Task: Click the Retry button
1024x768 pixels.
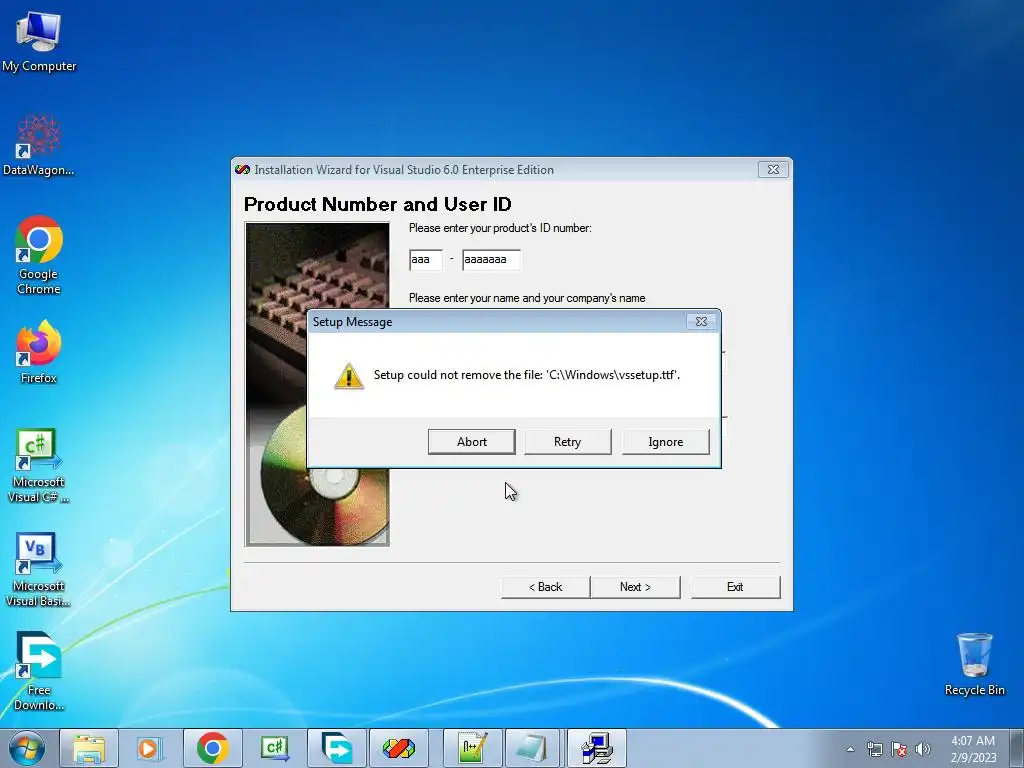Action: 568,441
